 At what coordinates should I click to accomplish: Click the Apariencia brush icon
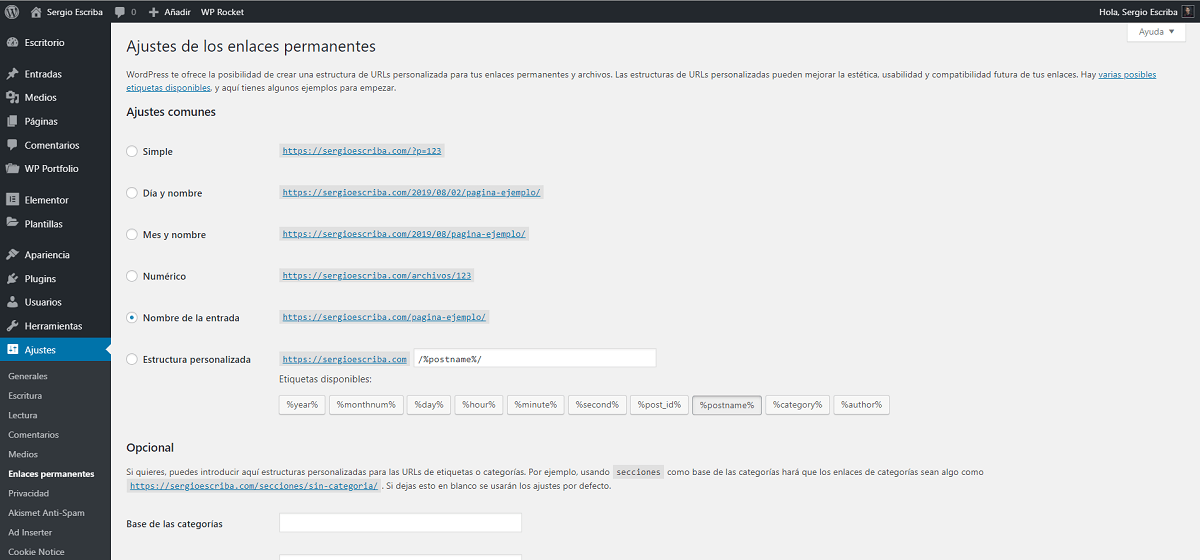point(12,255)
